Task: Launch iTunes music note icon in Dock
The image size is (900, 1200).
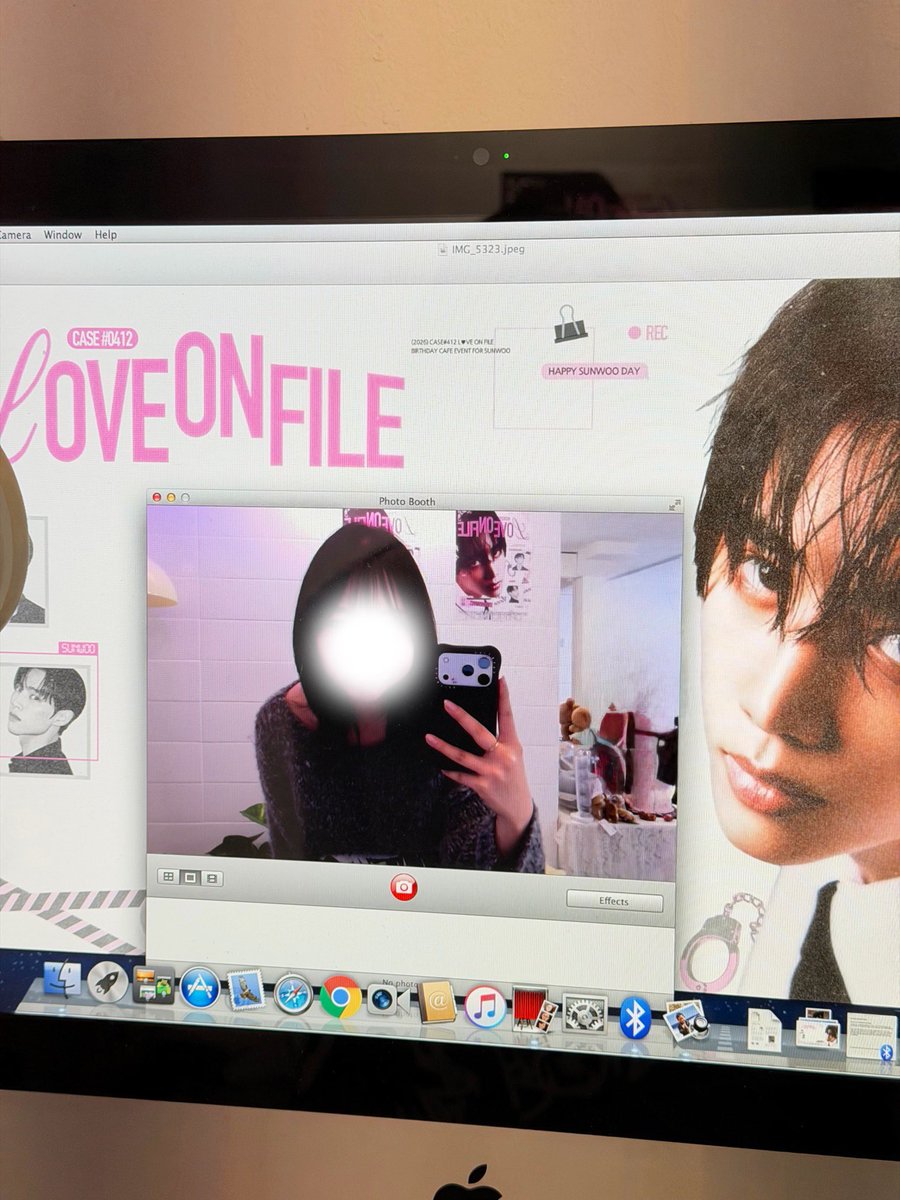Action: [485, 1005]
